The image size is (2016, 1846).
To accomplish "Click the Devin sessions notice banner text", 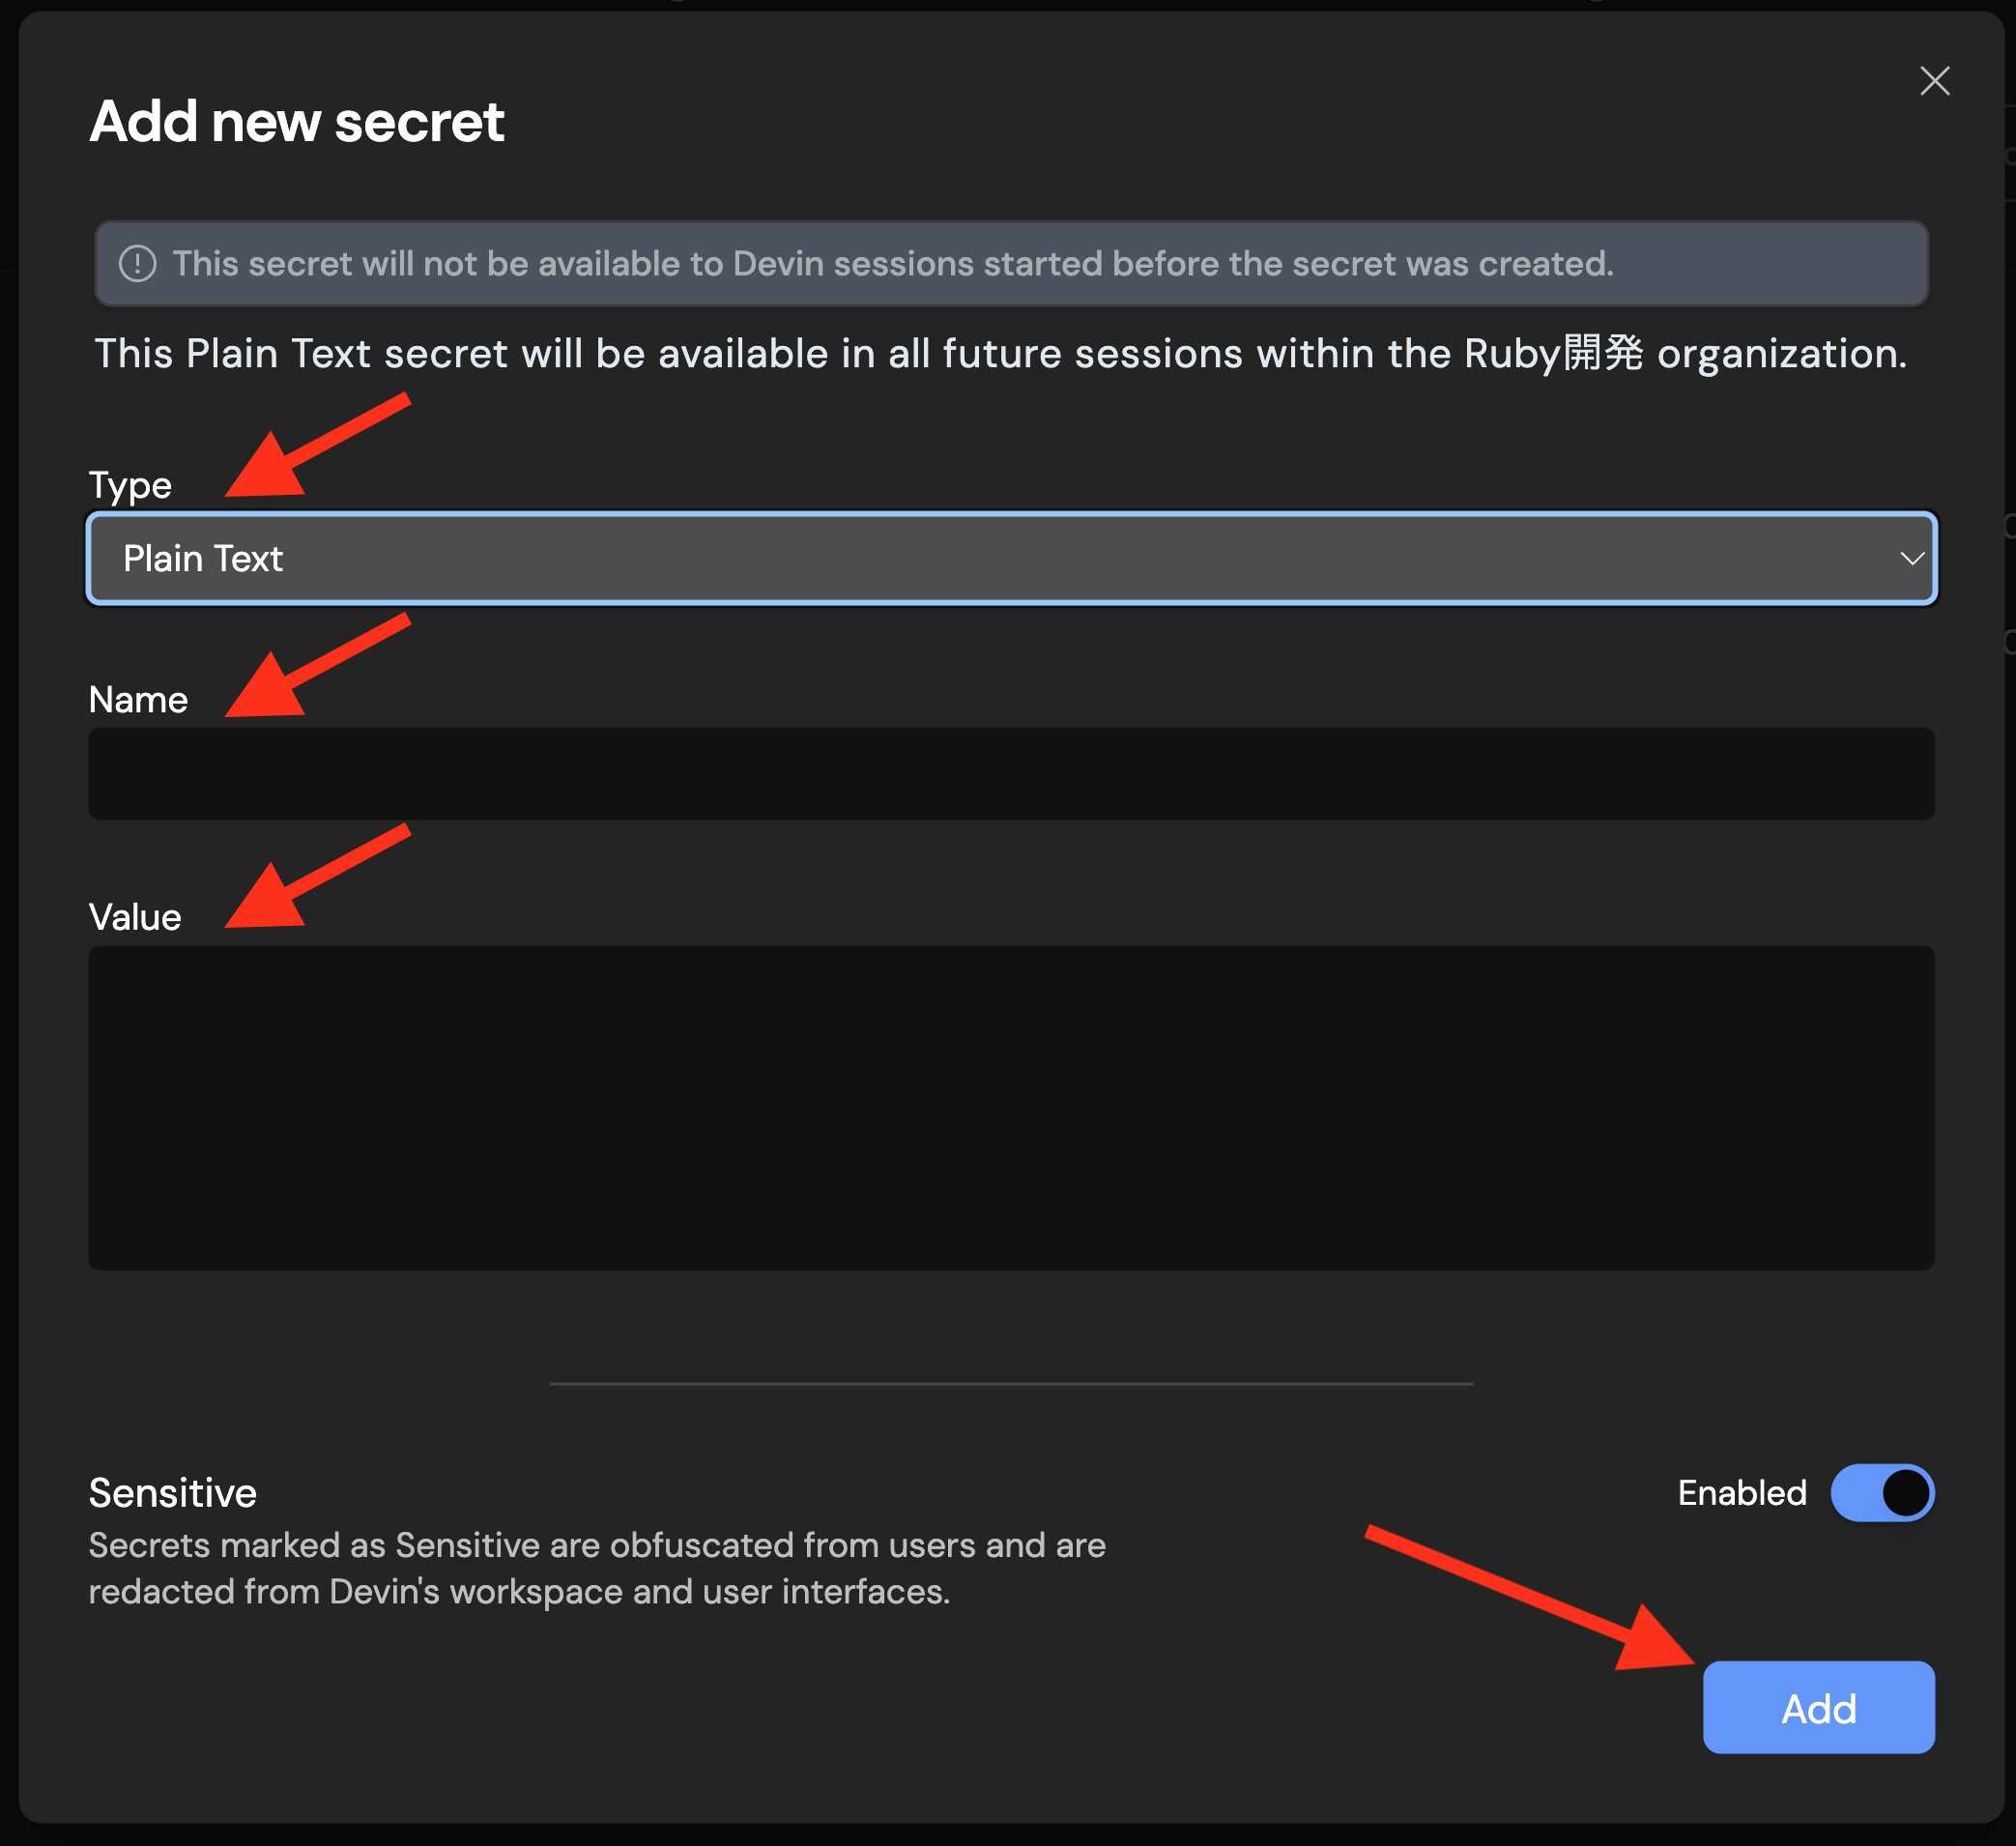I will coord(892,264).
